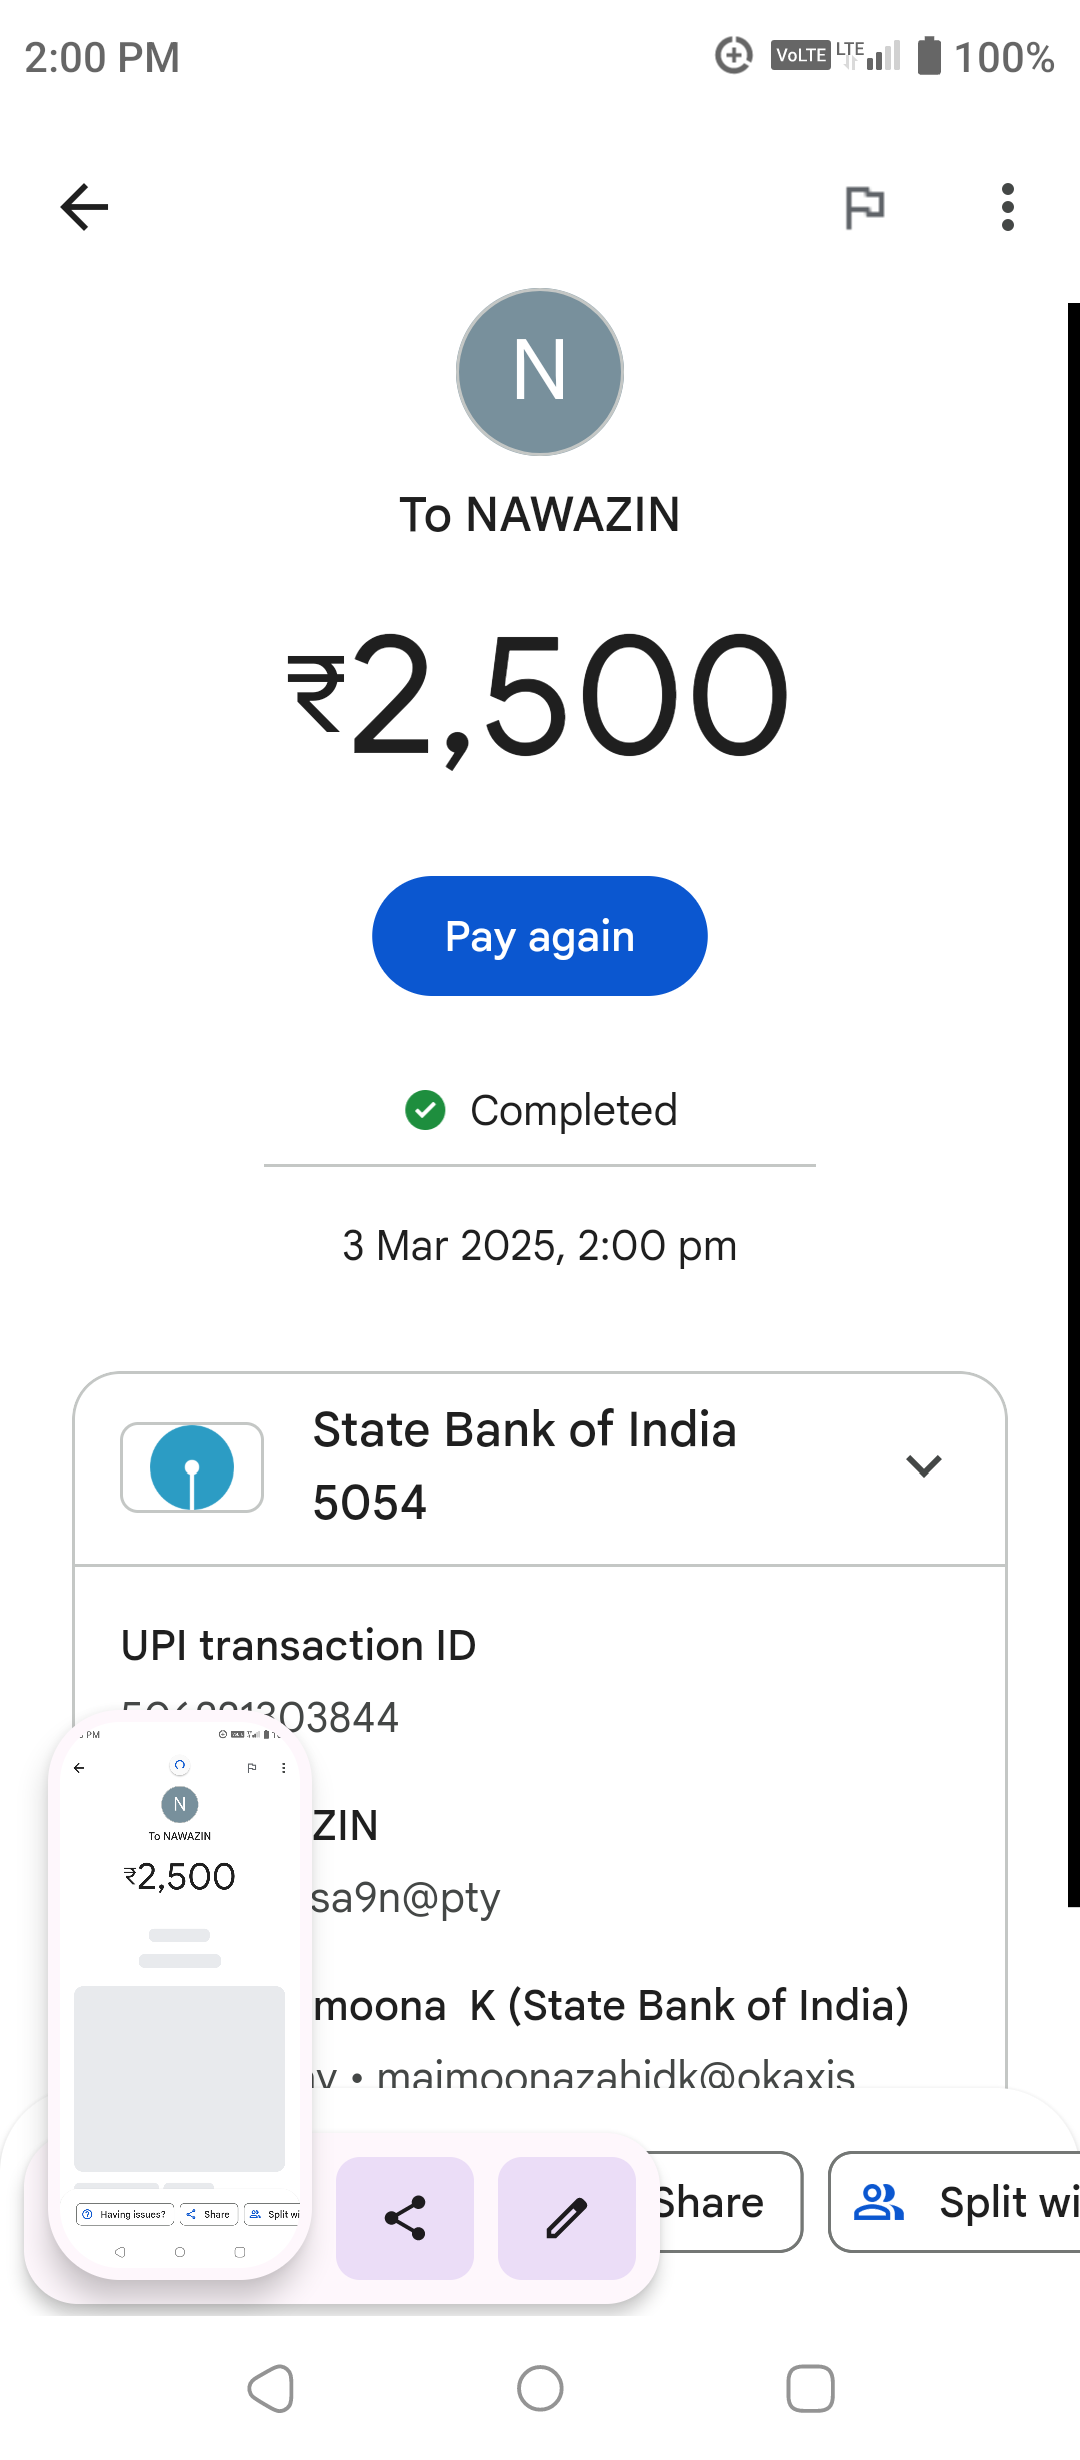The width and height of the screenshot is (1080, 2460).
Task: Tap the back arrow icon
Action: click(x=85, y=207)
